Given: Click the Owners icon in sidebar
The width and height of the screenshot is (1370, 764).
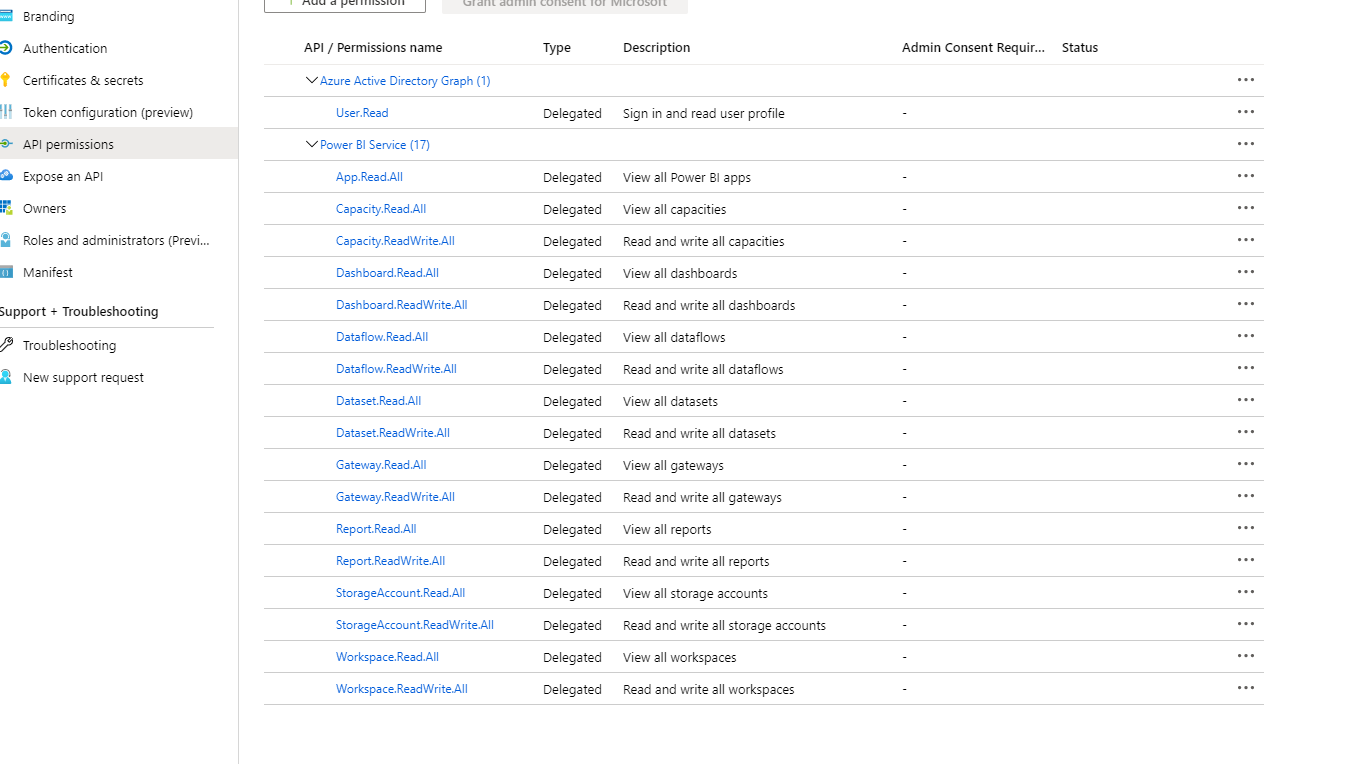Looking at the screenshot, I should pyautogui.click(x=6, y=208).
